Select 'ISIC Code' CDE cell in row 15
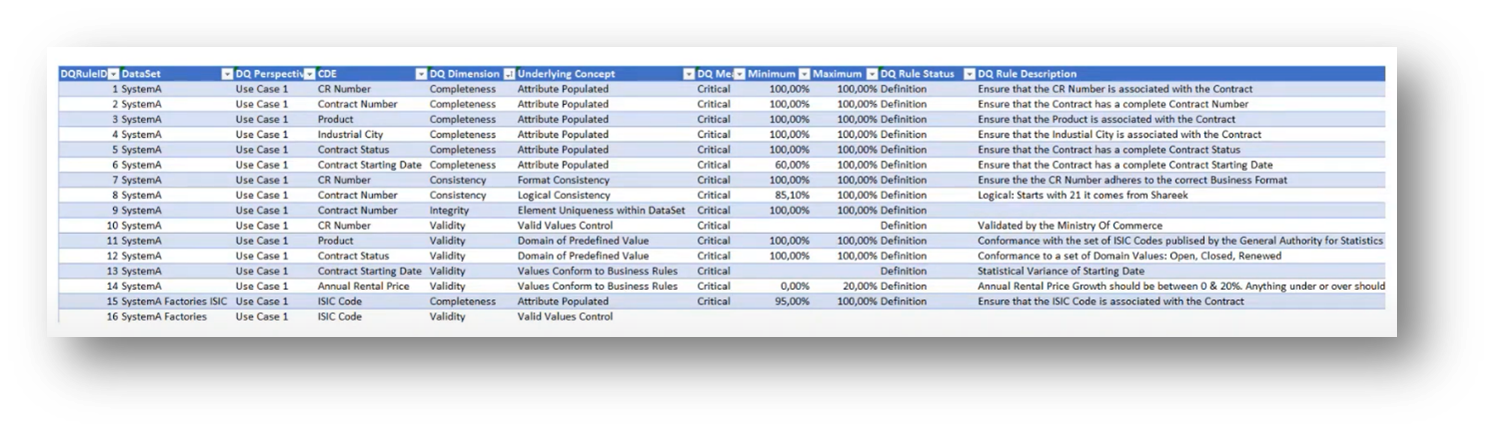The height and width of the screenshot is (432, 1492). (x=340, y=301)
